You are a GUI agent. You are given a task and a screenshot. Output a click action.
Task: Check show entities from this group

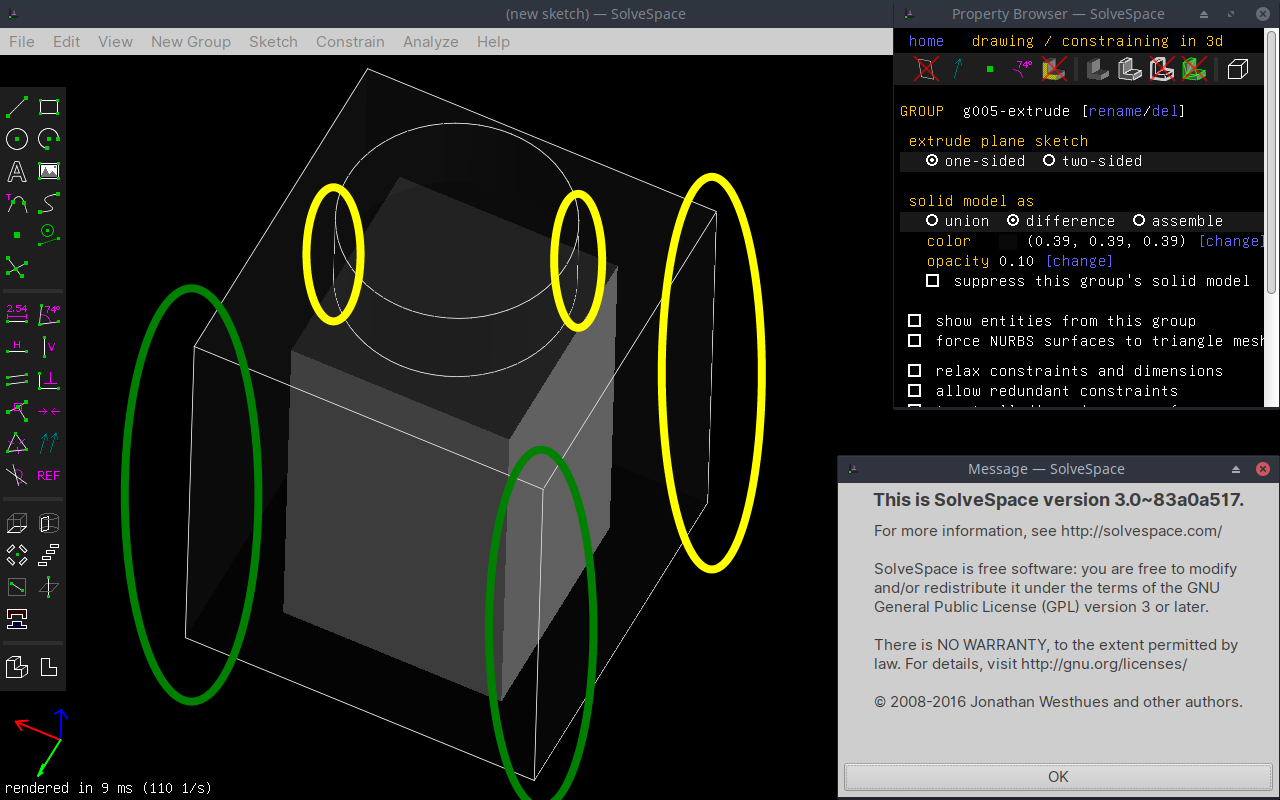pyautogui.click(x=914, y=321)
